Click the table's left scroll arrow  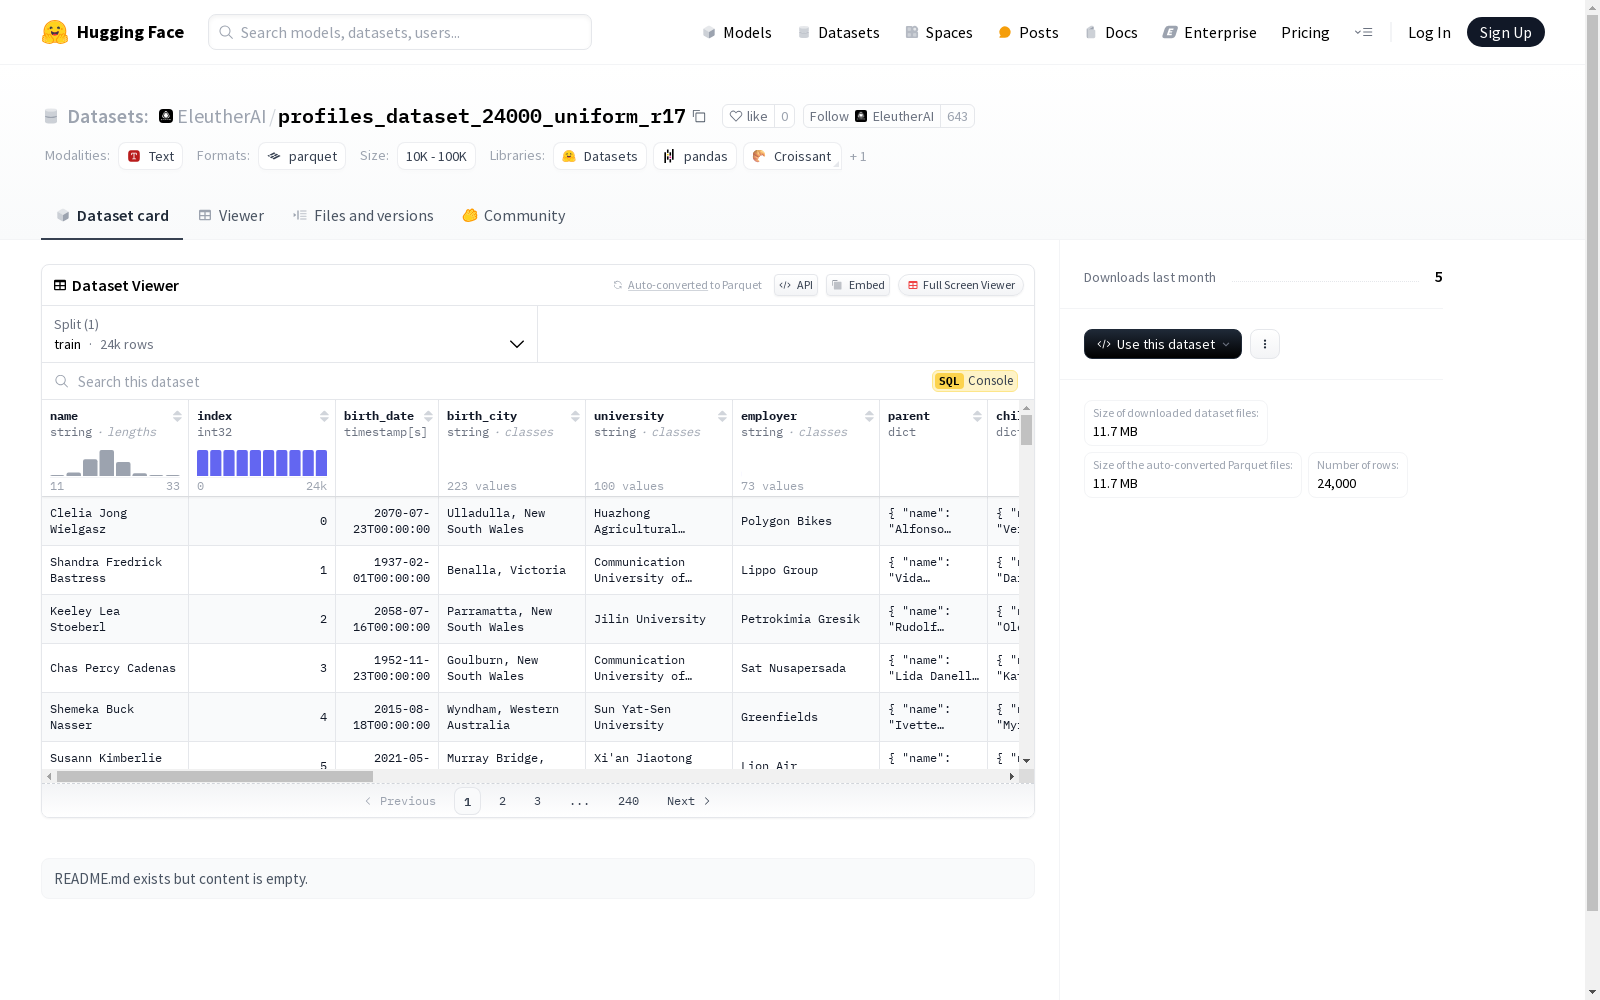pos(49,776)
